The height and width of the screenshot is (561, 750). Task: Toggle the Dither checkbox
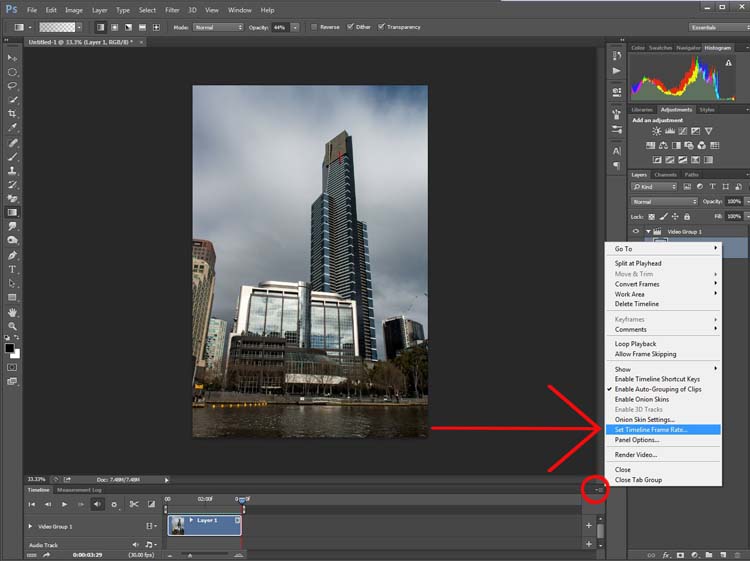349,27
